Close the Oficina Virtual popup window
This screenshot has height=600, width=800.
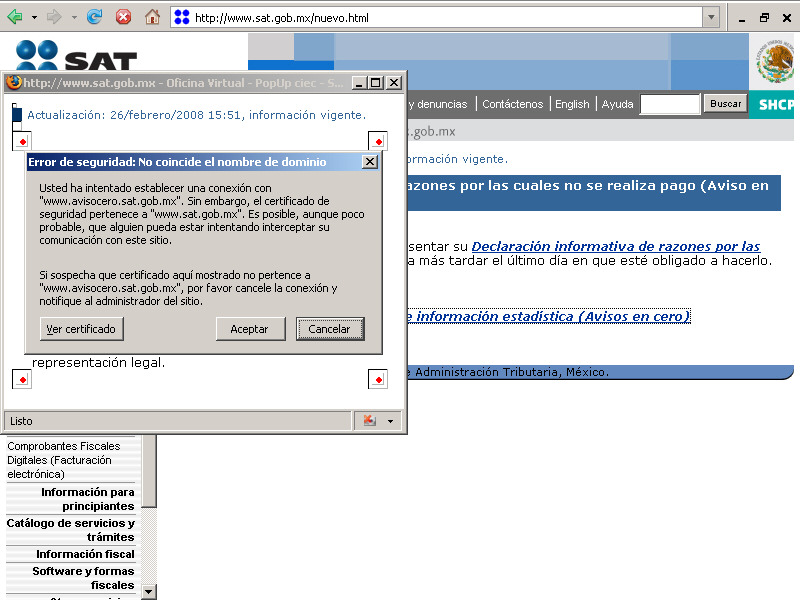click(x=394, y=83)
